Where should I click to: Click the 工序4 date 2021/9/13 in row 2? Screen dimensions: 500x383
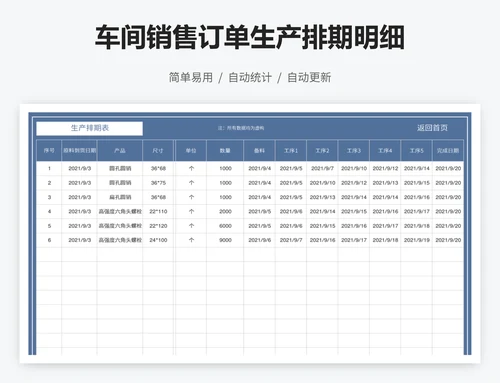click(x=385, y=183)
